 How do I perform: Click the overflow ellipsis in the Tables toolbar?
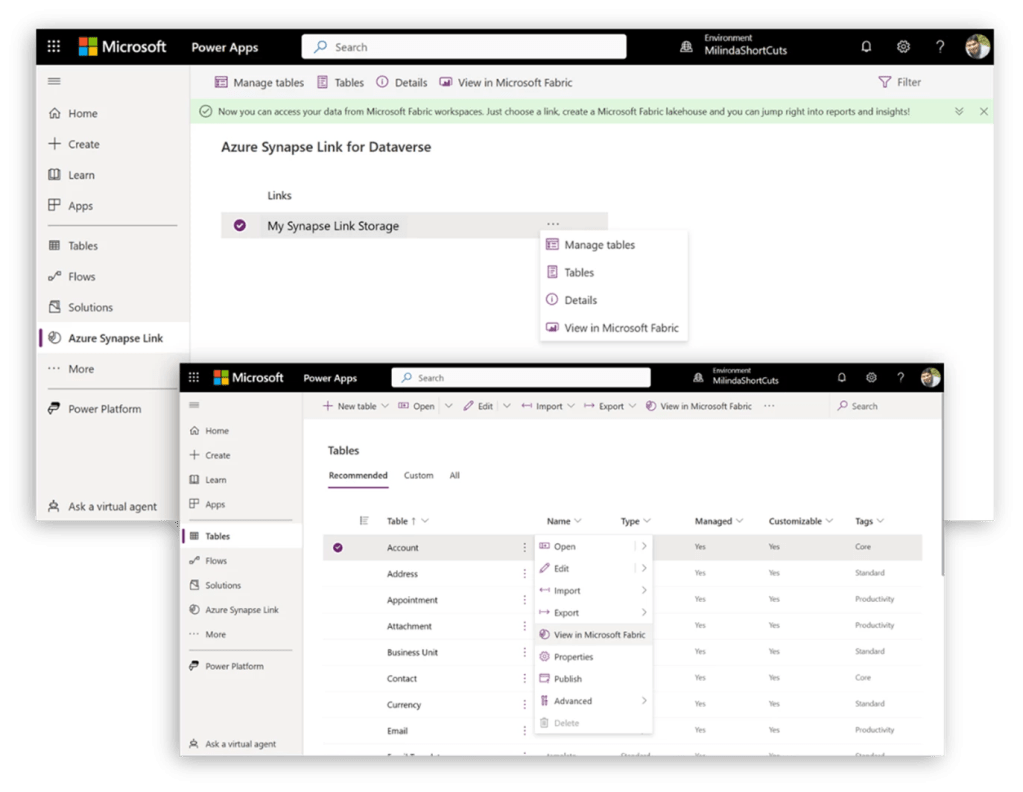(x=768, y=406)
